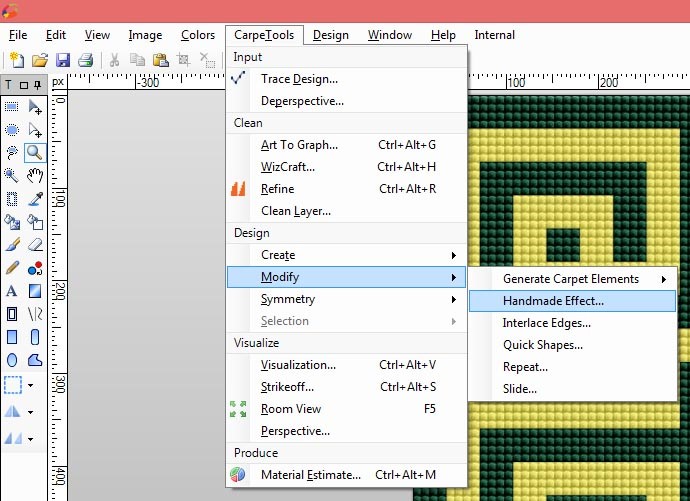Open the Design menu in menu bar
The height and width of the screenshot is (501, 690).
[x=330, y=35]
